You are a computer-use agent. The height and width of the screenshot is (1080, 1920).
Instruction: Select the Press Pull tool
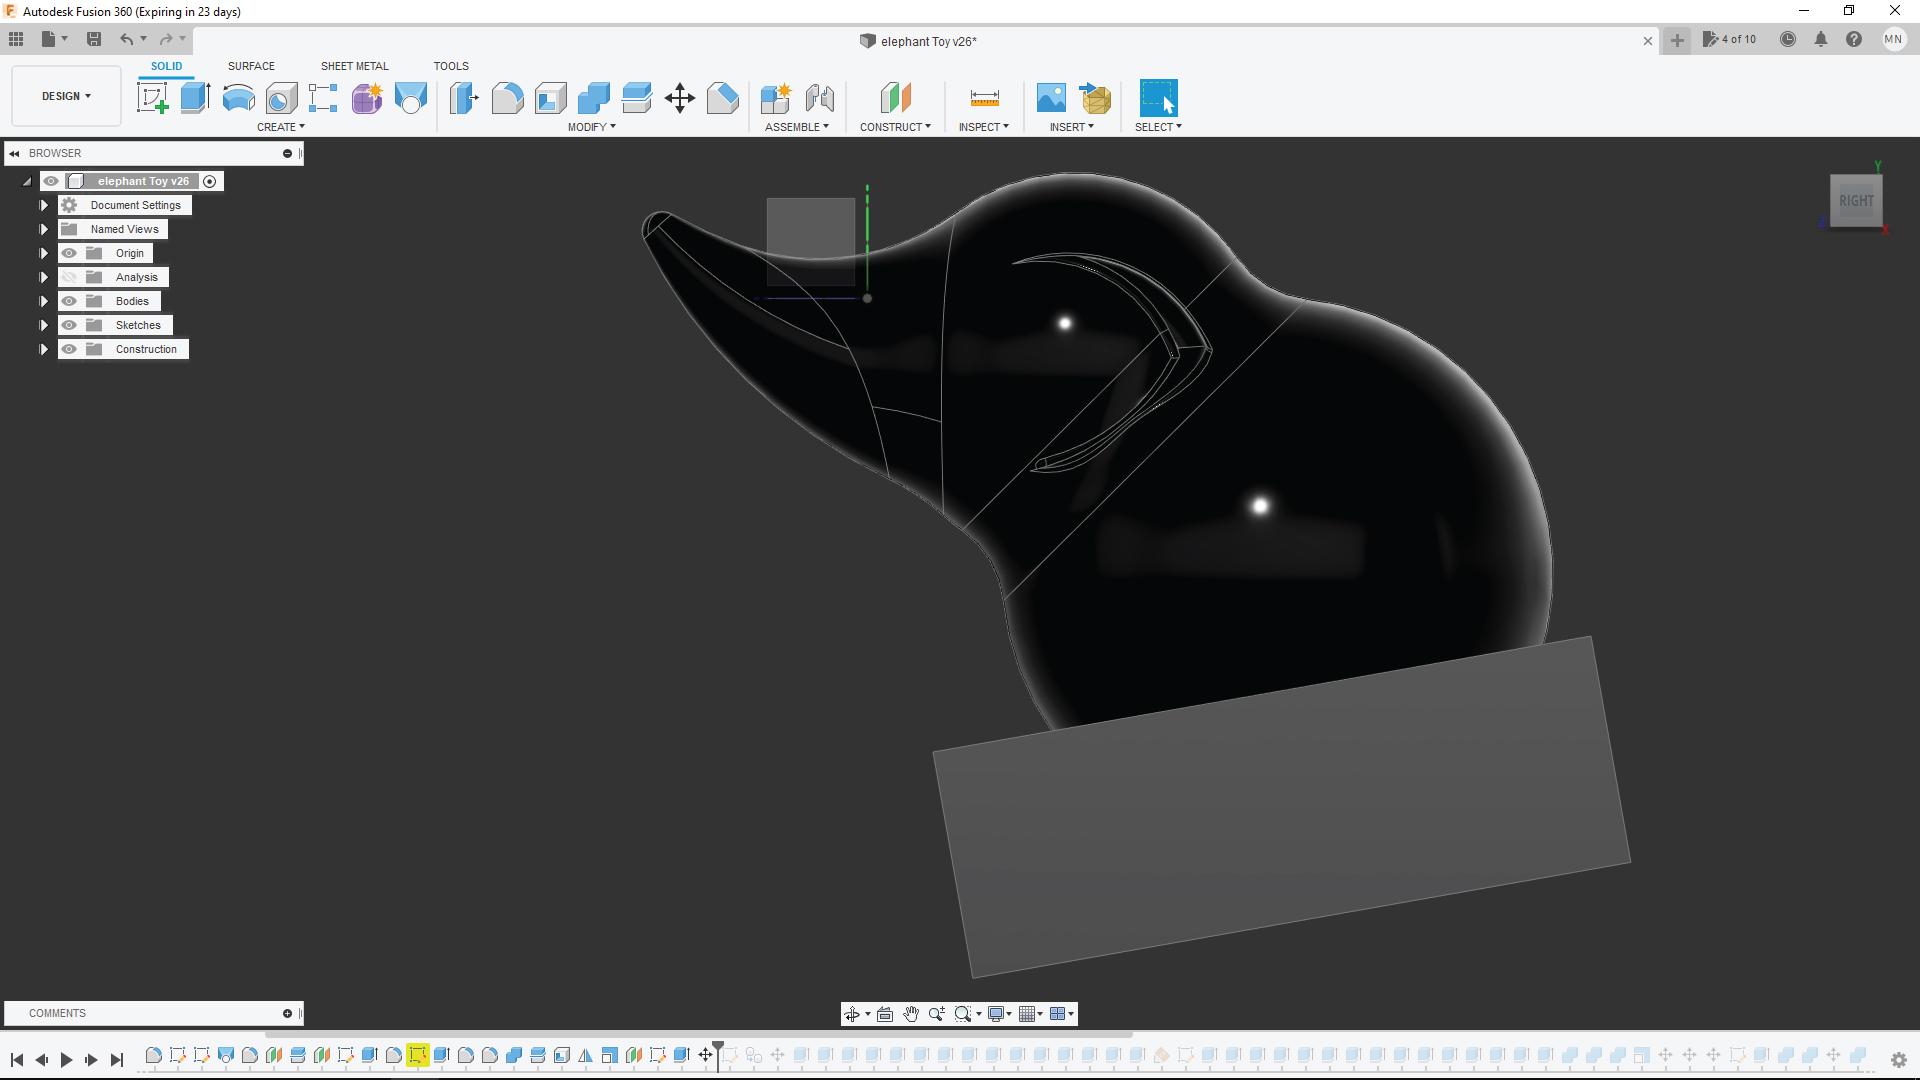point(464,98)
